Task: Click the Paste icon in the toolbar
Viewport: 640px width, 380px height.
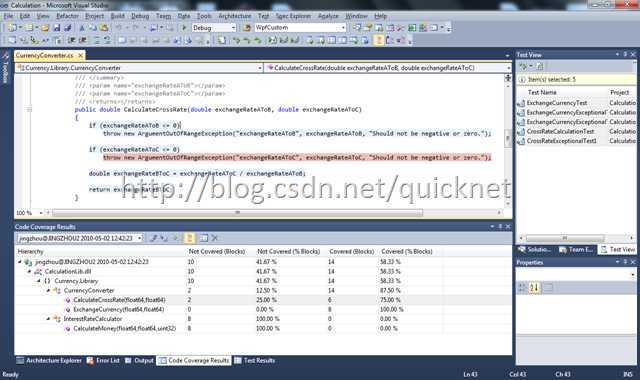Action: click(x=104, y=28)
